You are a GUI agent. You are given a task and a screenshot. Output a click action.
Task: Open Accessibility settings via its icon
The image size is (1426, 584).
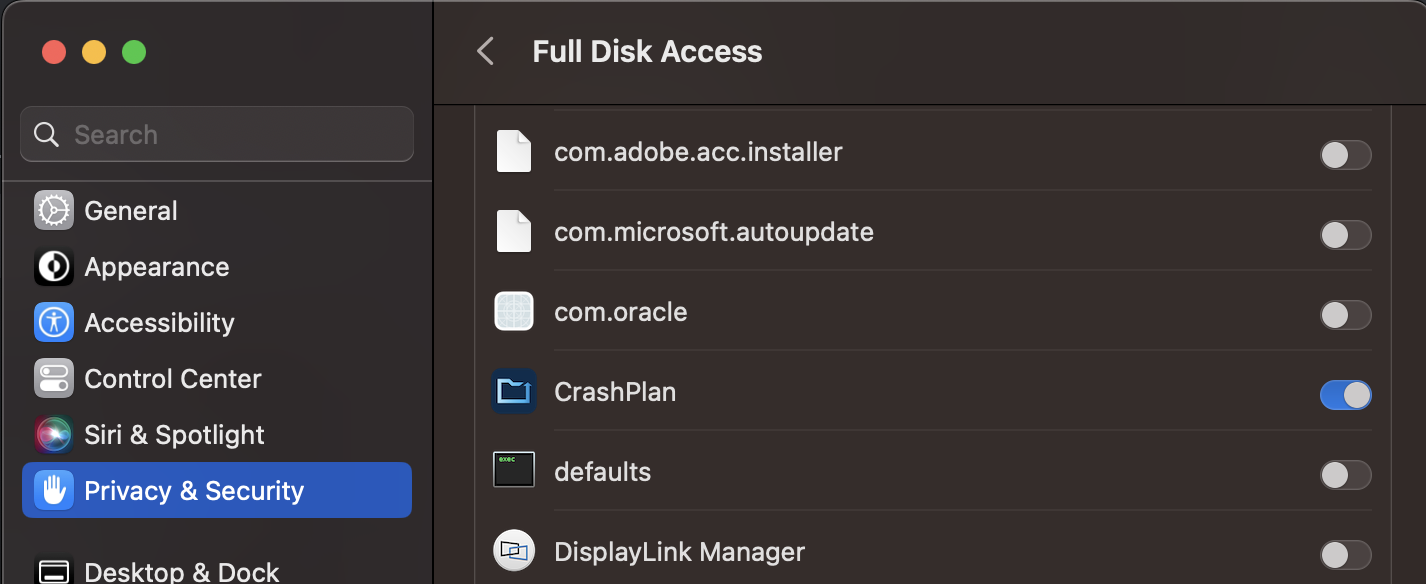(x=54, y=322)
